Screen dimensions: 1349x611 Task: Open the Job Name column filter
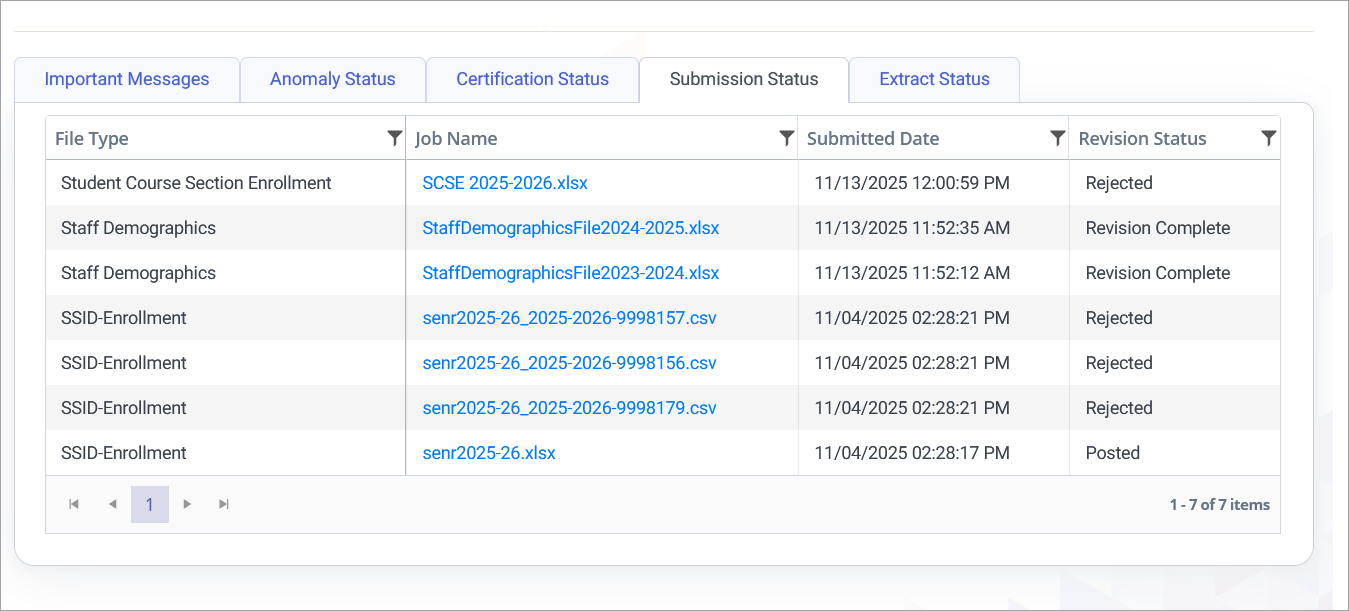coord(786,138)
